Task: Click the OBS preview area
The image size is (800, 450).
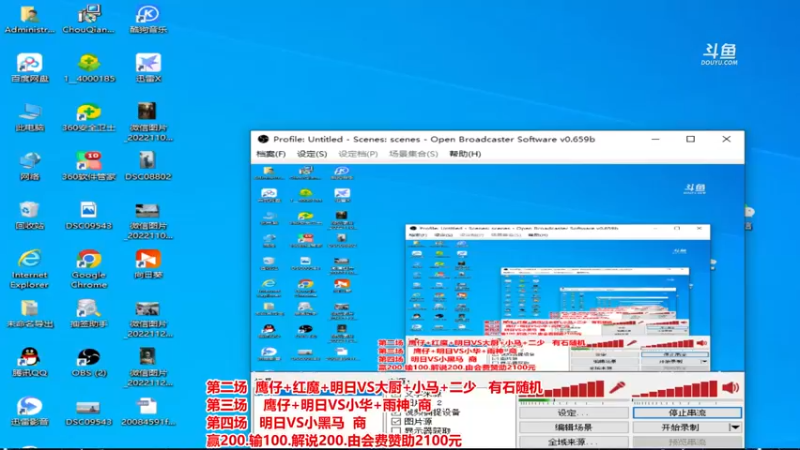Action: [497, 268]
